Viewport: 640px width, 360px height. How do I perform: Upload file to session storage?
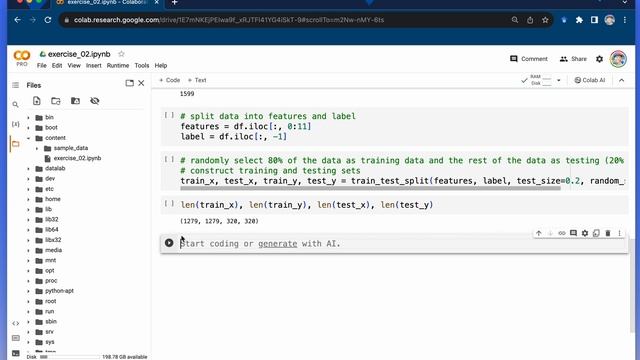[36, 101]
